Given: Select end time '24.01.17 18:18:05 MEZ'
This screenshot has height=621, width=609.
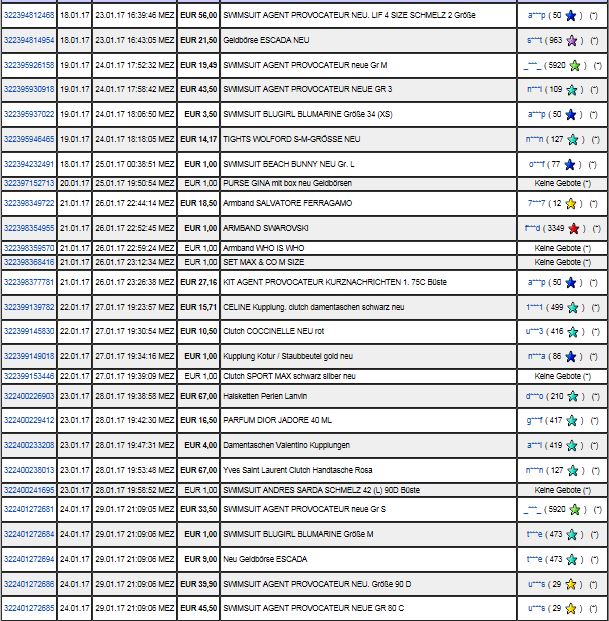Looking at the screenshot, I should (135, 139).
